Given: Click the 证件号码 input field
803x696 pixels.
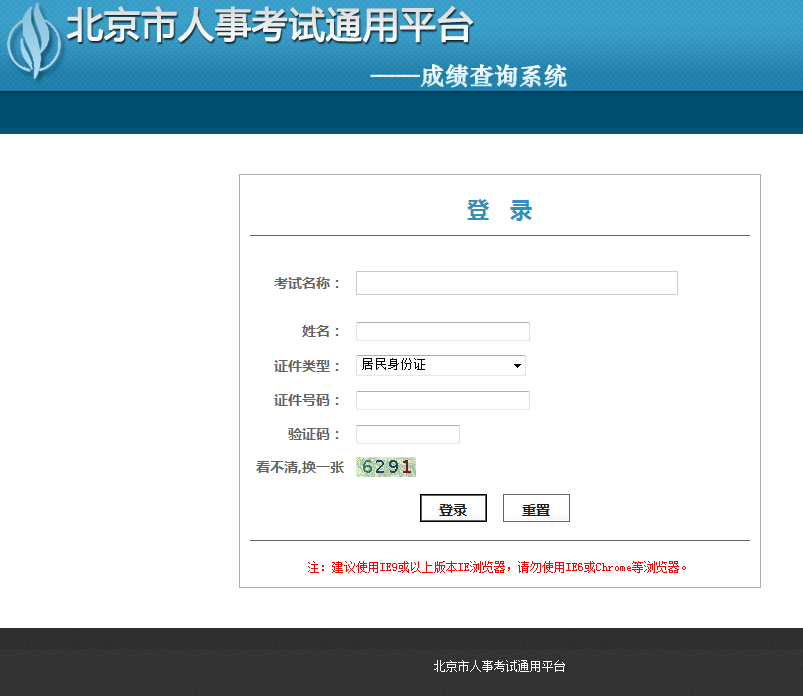Looking at the screenshot, I should 443,400.
